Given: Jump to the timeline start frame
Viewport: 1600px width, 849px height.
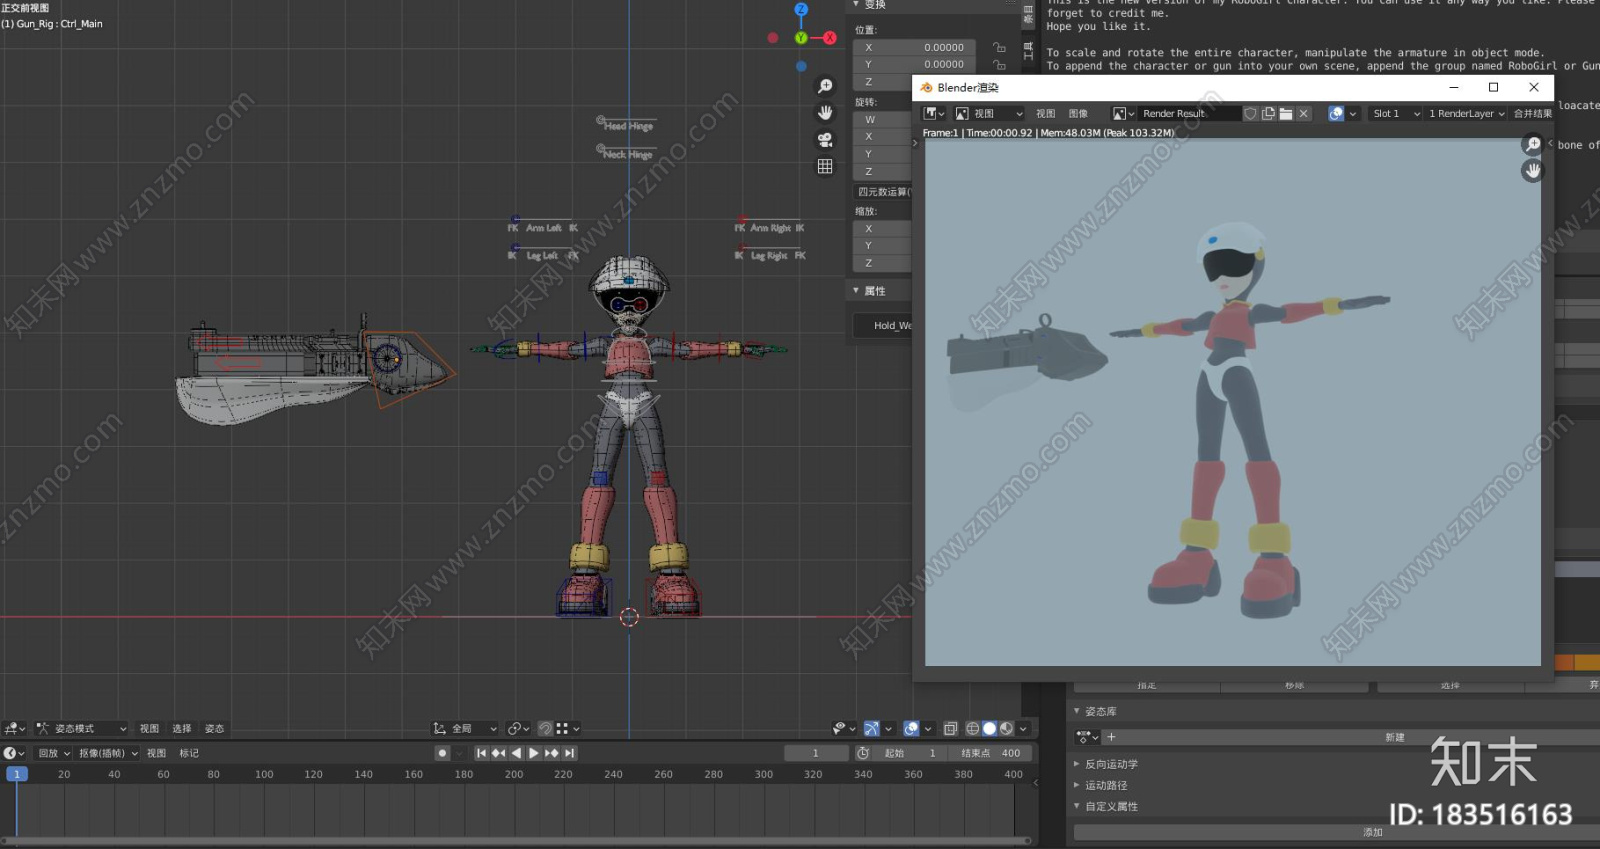Looking at the screenshot, I should pyautogui.click(x=482, y=753).
